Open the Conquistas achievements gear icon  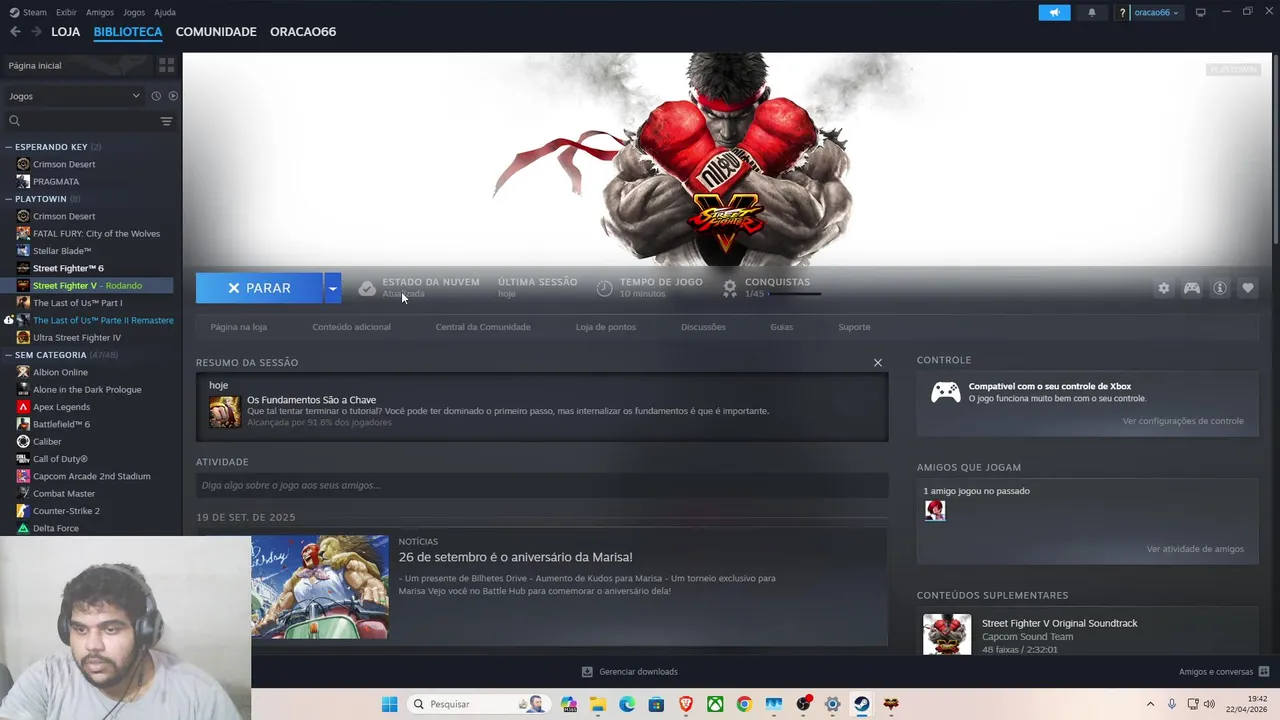click(x=730, y=288)
